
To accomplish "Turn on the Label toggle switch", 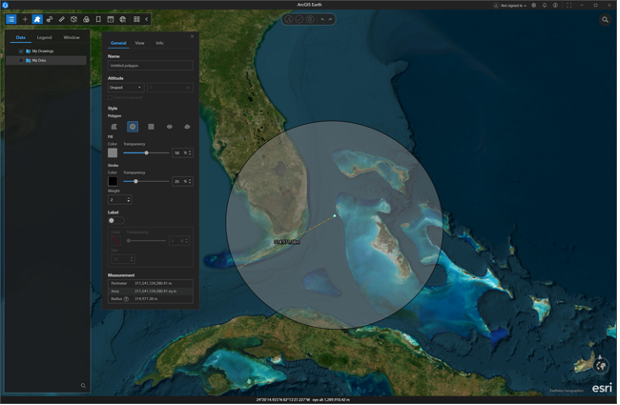I will tap(117, 221).
